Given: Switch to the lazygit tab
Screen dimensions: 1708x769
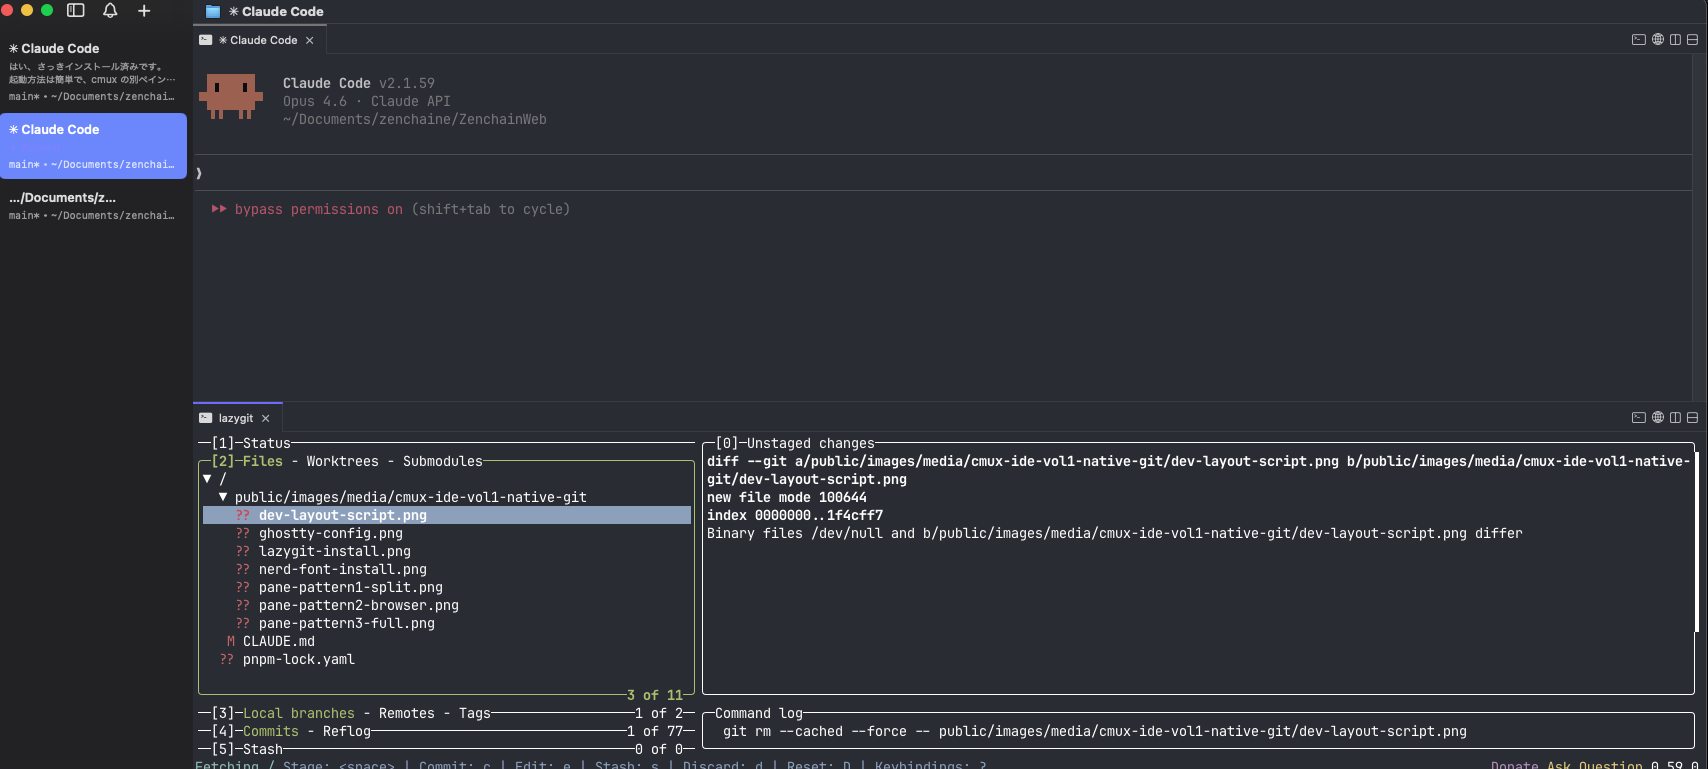Looking at the screenshot, I should (235, 418).
